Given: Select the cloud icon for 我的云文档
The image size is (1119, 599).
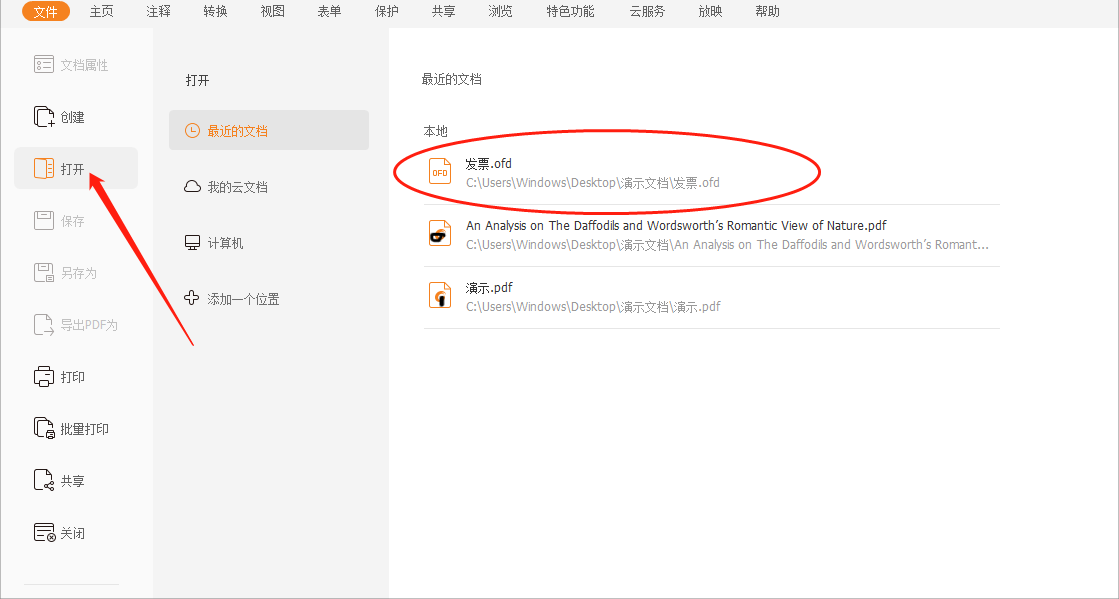Looking at the screenshot, I should 191,186.
